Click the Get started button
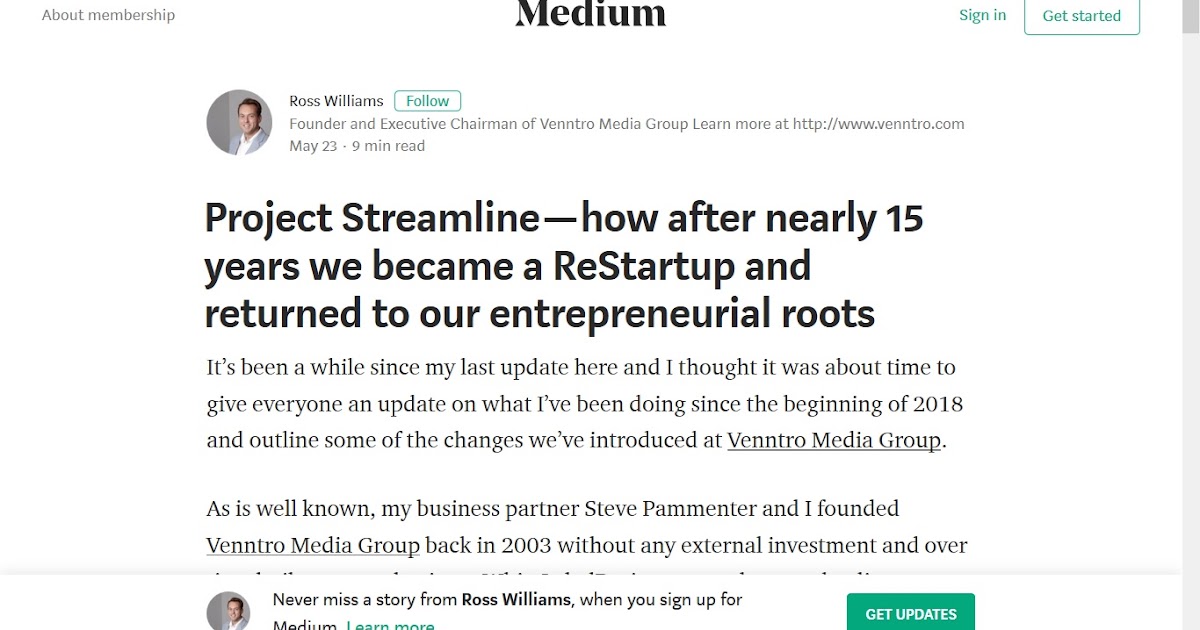Image resolution: width=1200 pixels, height=630 pixels. (1082, 16)
